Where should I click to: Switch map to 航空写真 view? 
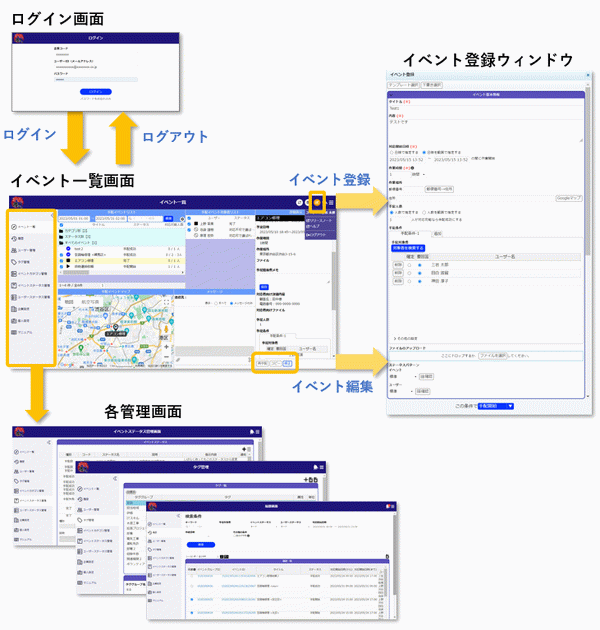[x=88, y=301]
